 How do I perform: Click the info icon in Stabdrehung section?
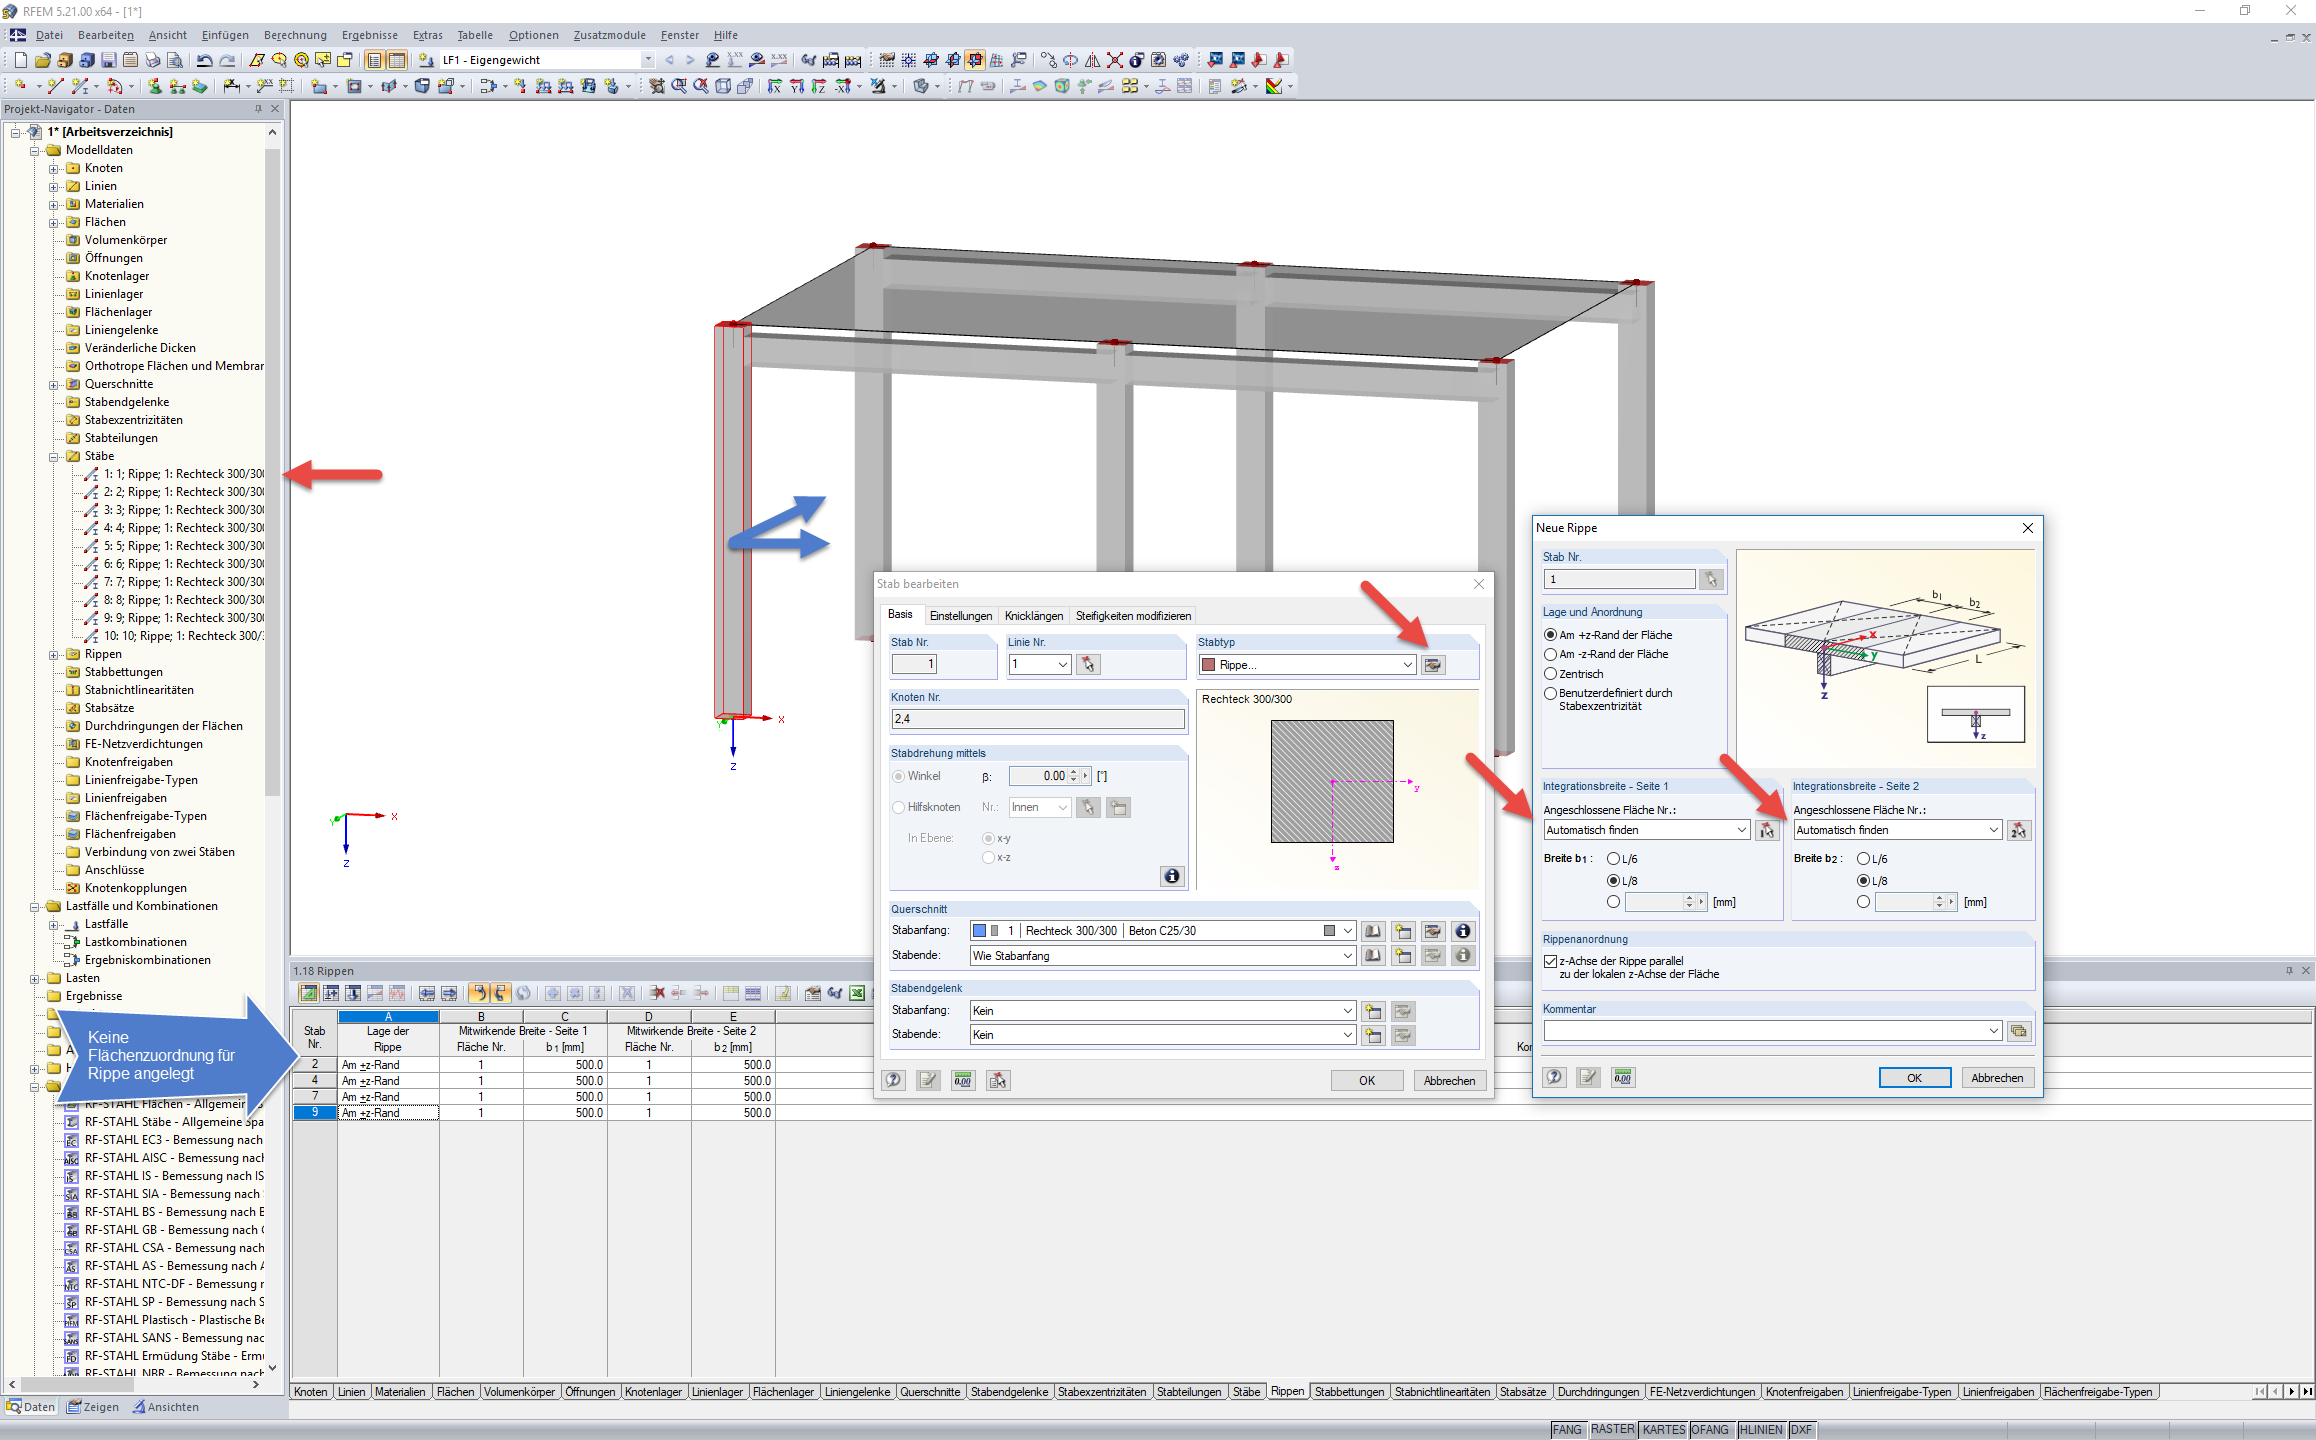1171,876
